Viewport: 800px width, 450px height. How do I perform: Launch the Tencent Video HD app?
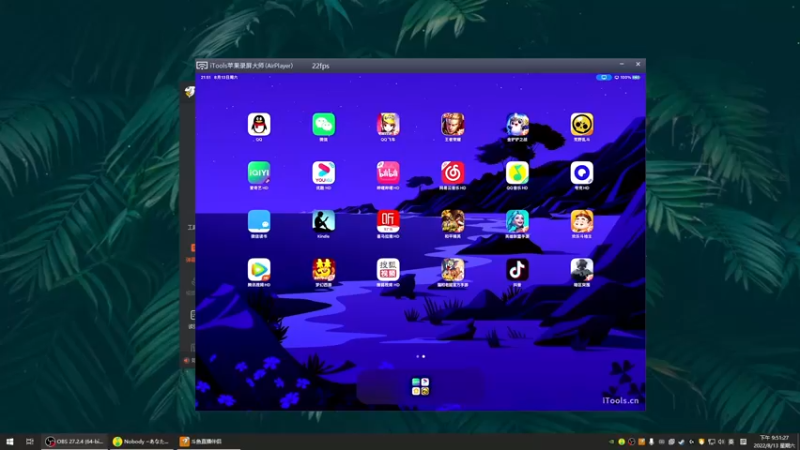coord(259,270)
